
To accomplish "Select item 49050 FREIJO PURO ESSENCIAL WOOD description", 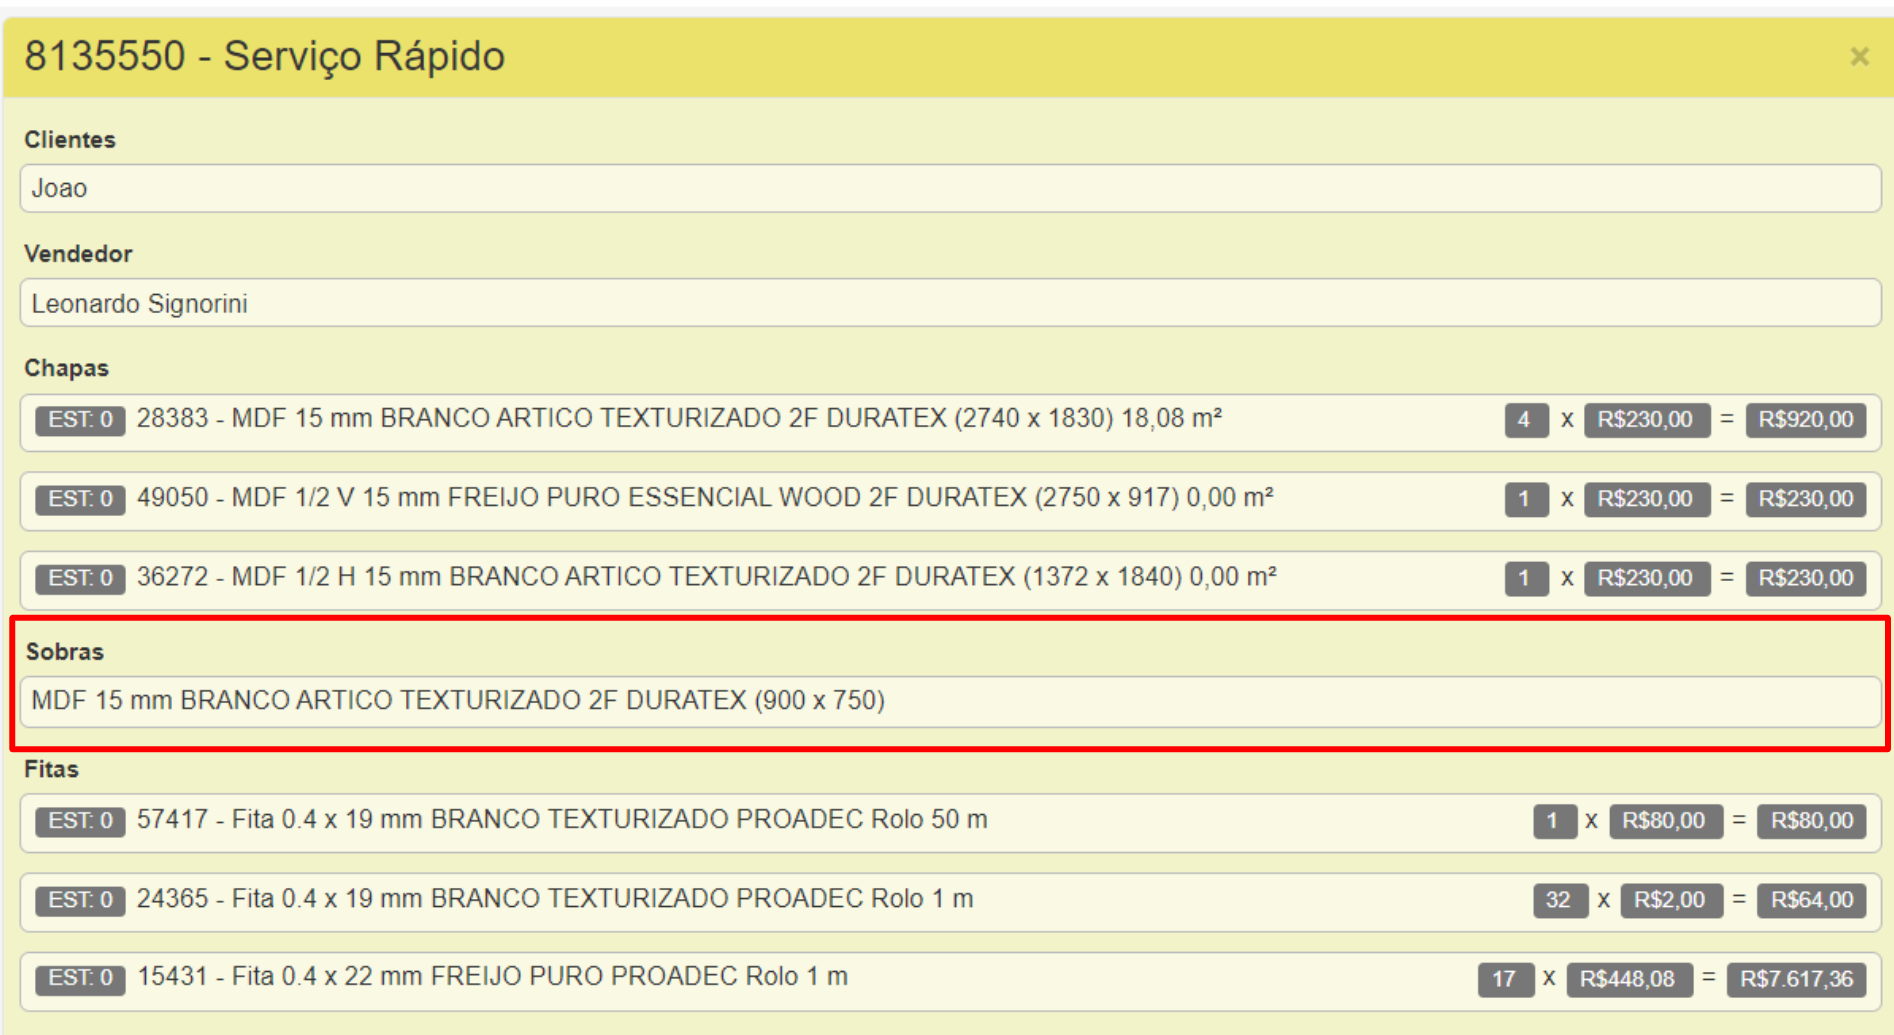I will tap(705, 497).
